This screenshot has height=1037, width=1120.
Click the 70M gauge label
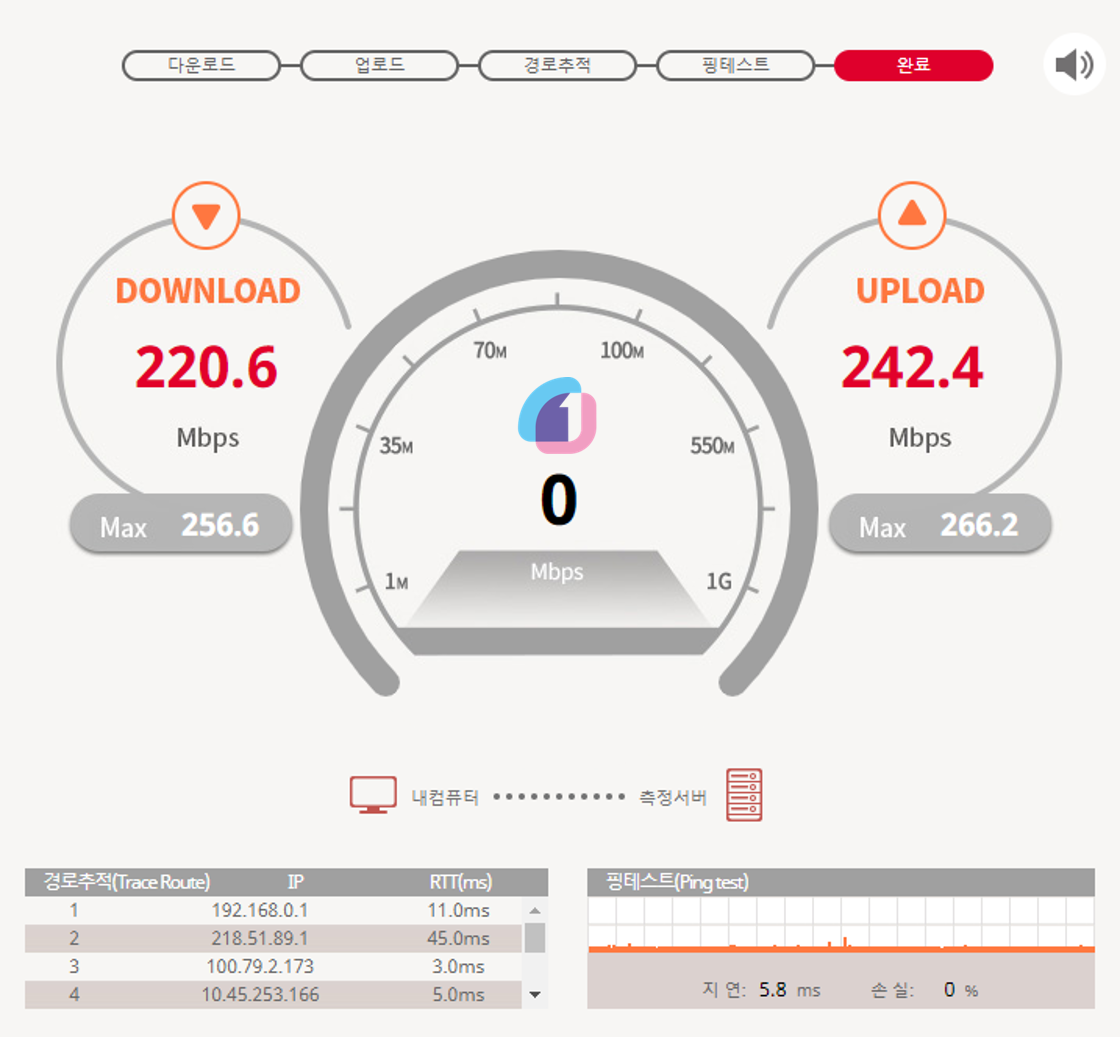tap(490, 351)
